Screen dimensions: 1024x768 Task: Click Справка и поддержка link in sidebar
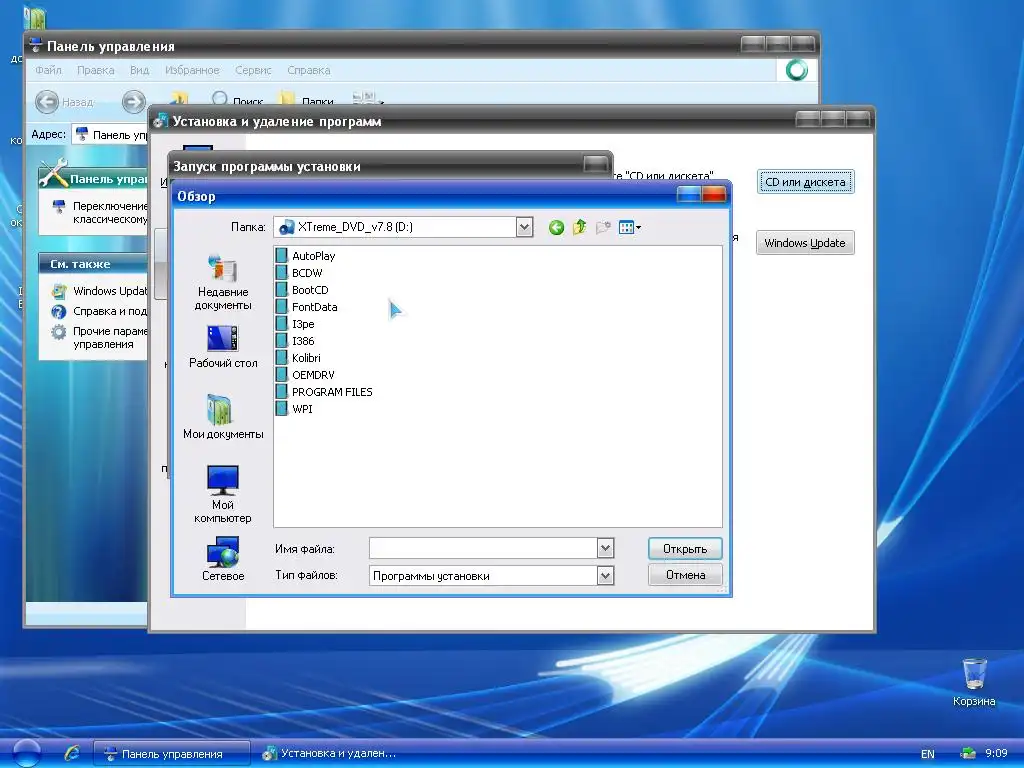pos(99,311)
